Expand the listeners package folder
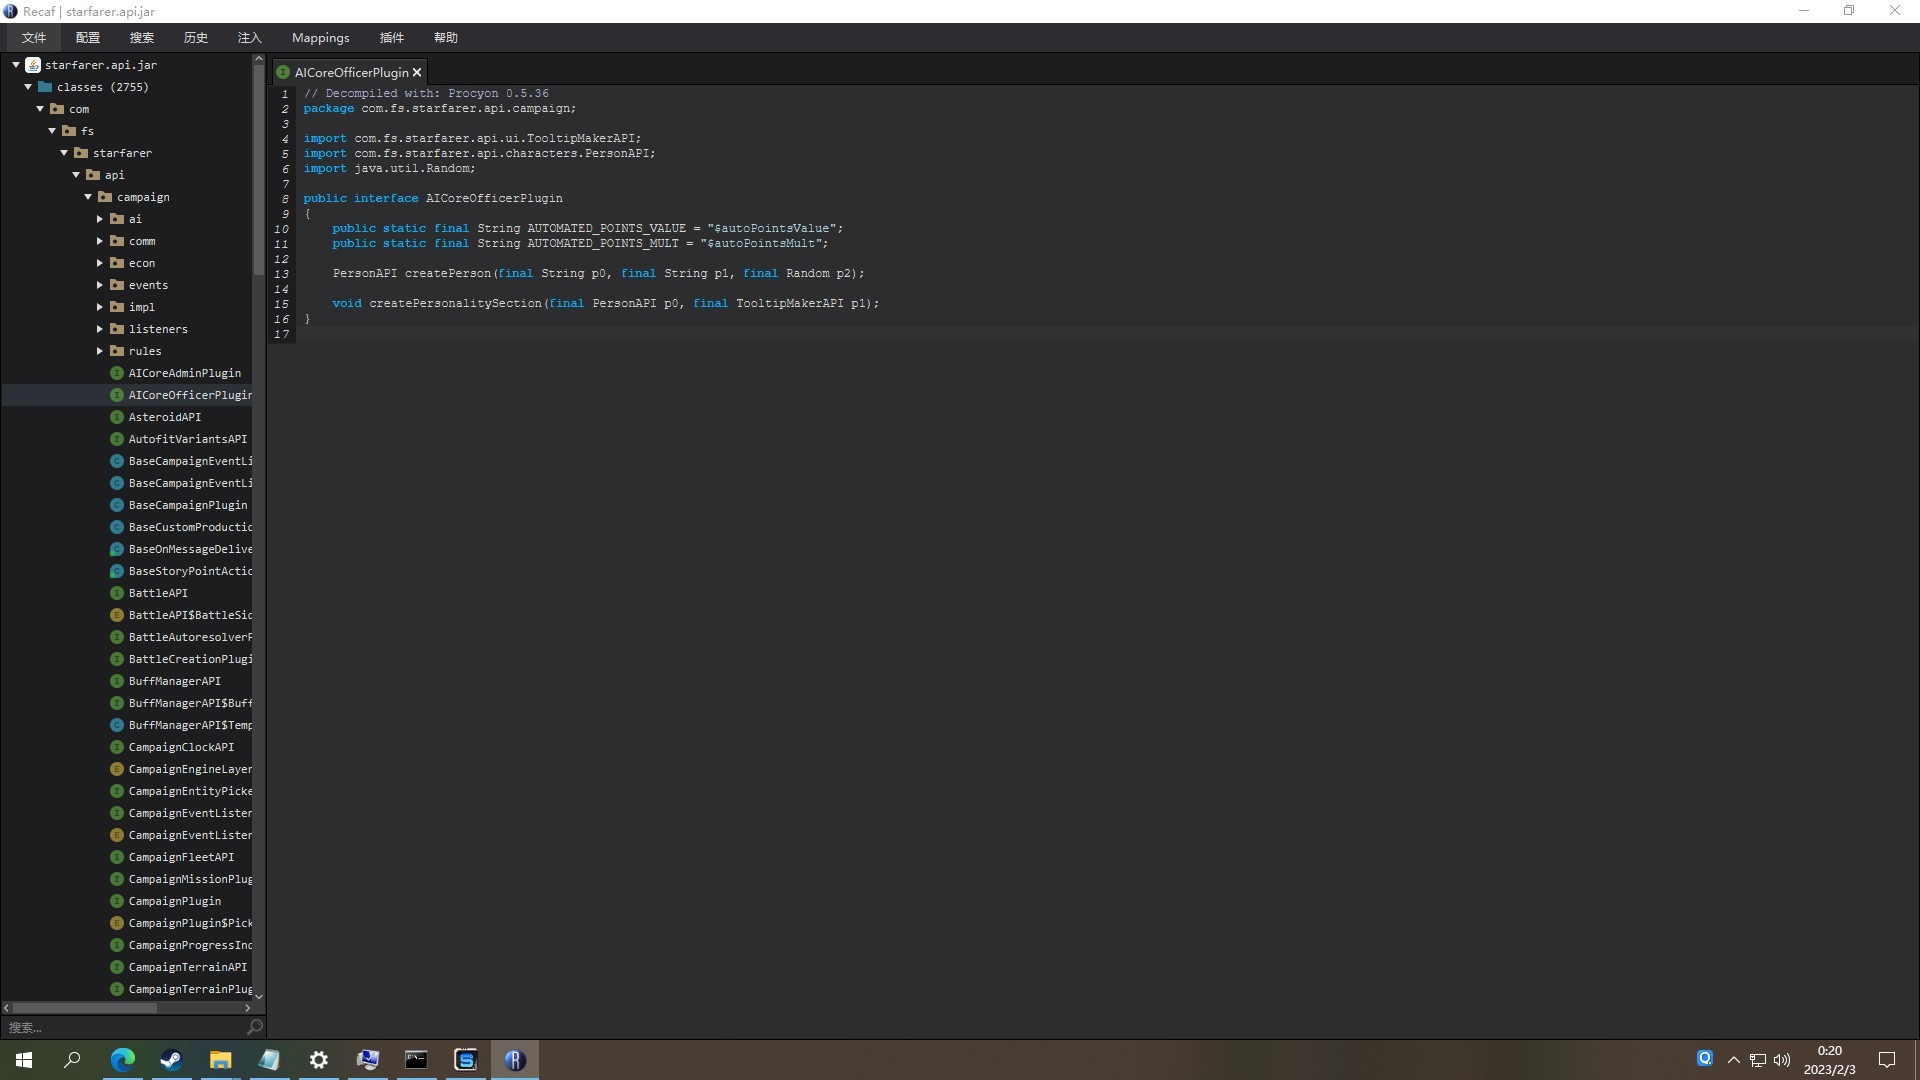Image resolution: width=1920 pixels, height=1080 pixels. click(100, 329)
